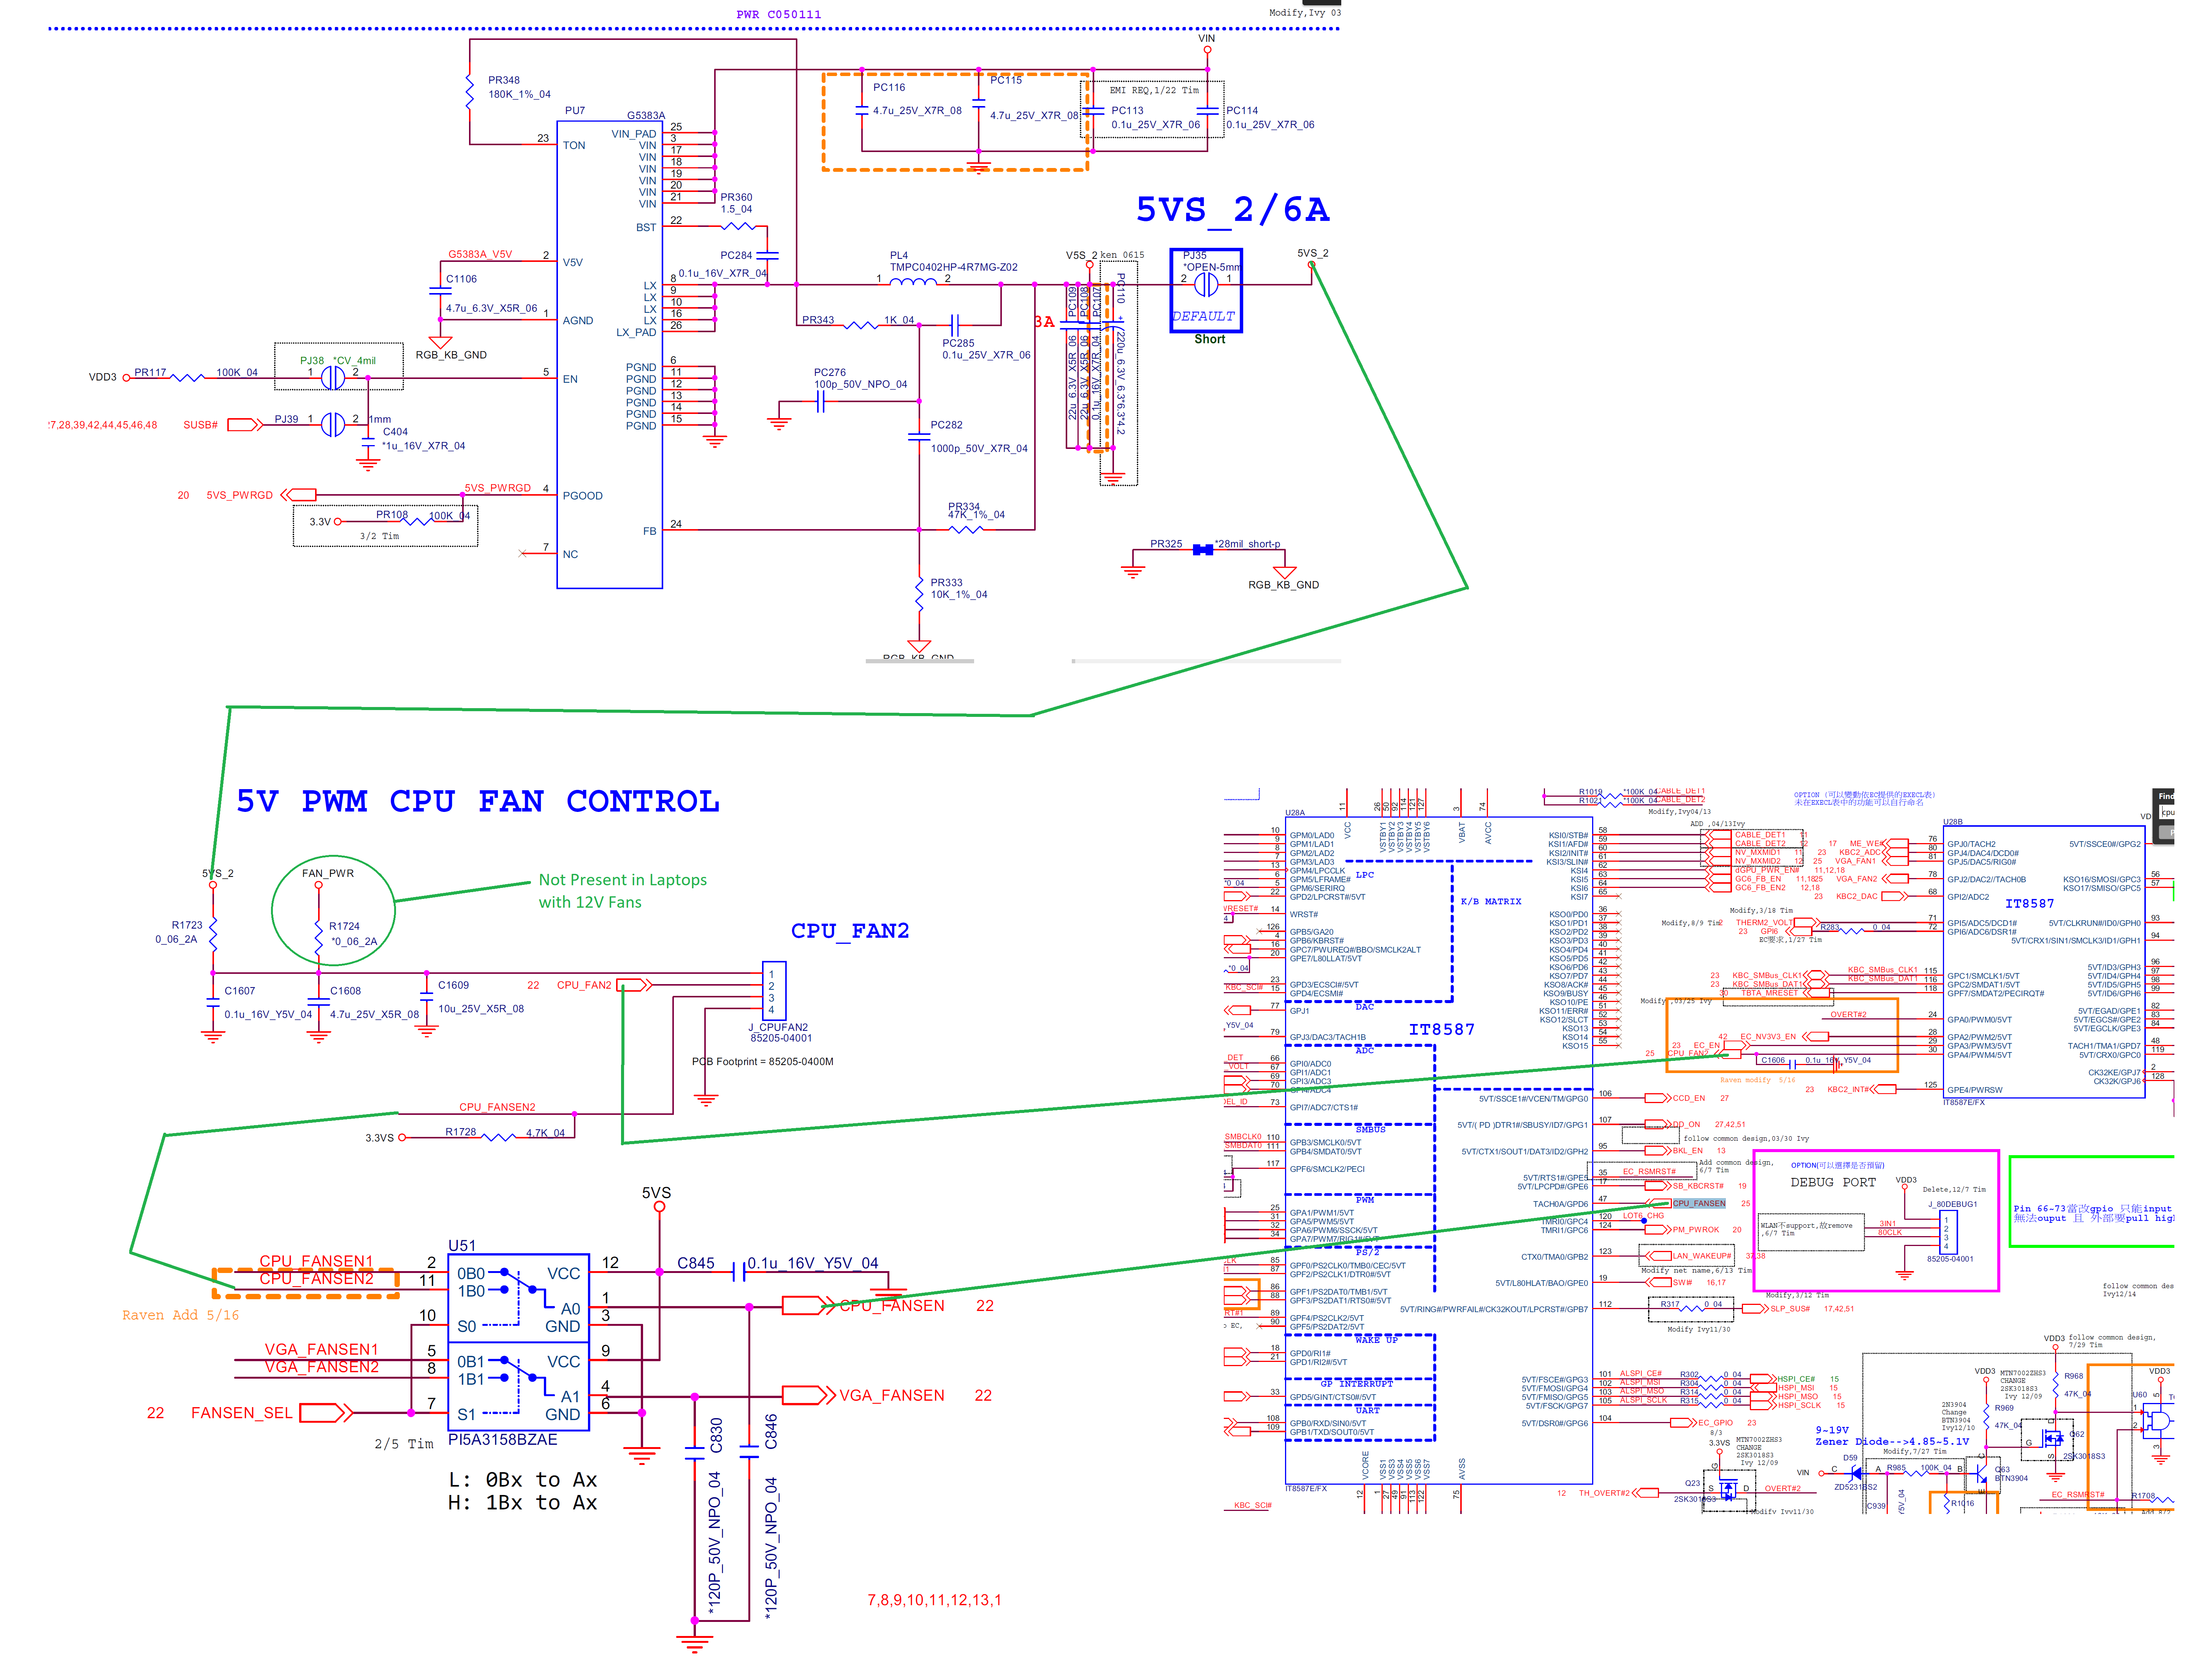Click the DEBUG PORT heading
The height and width of the screenshot is (1674, 2212).
(x=1833, y=1182)
